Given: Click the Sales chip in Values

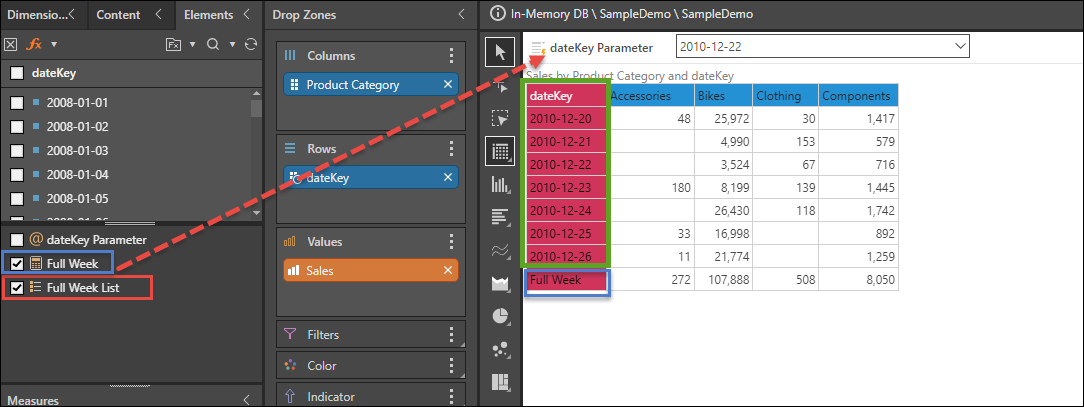Looking at the screenshot, I should (360, 270).
